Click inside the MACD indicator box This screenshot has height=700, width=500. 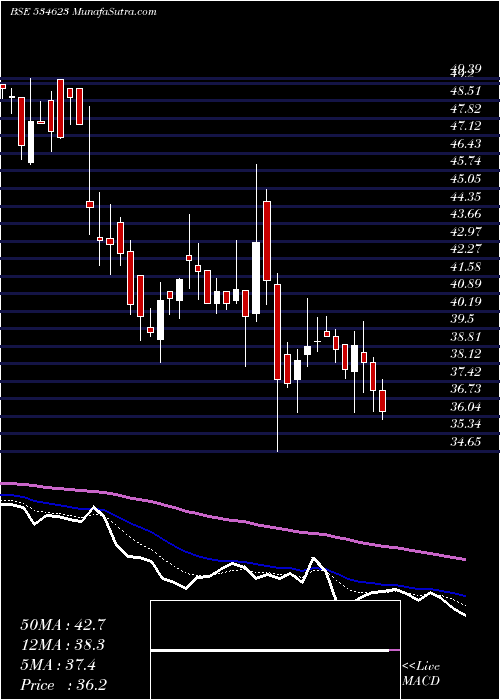pyautogui.click(x=275, y=650)
